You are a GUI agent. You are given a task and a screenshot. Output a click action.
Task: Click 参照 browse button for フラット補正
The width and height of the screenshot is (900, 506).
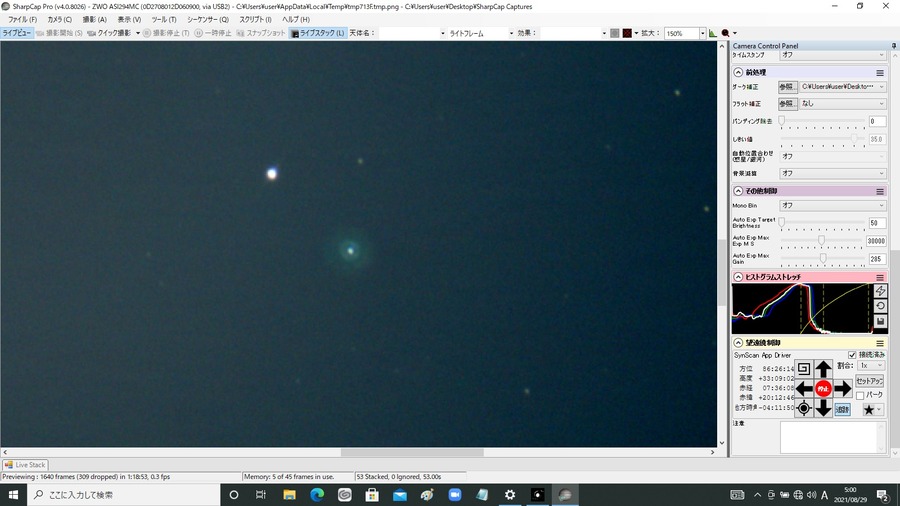point(788,104)
